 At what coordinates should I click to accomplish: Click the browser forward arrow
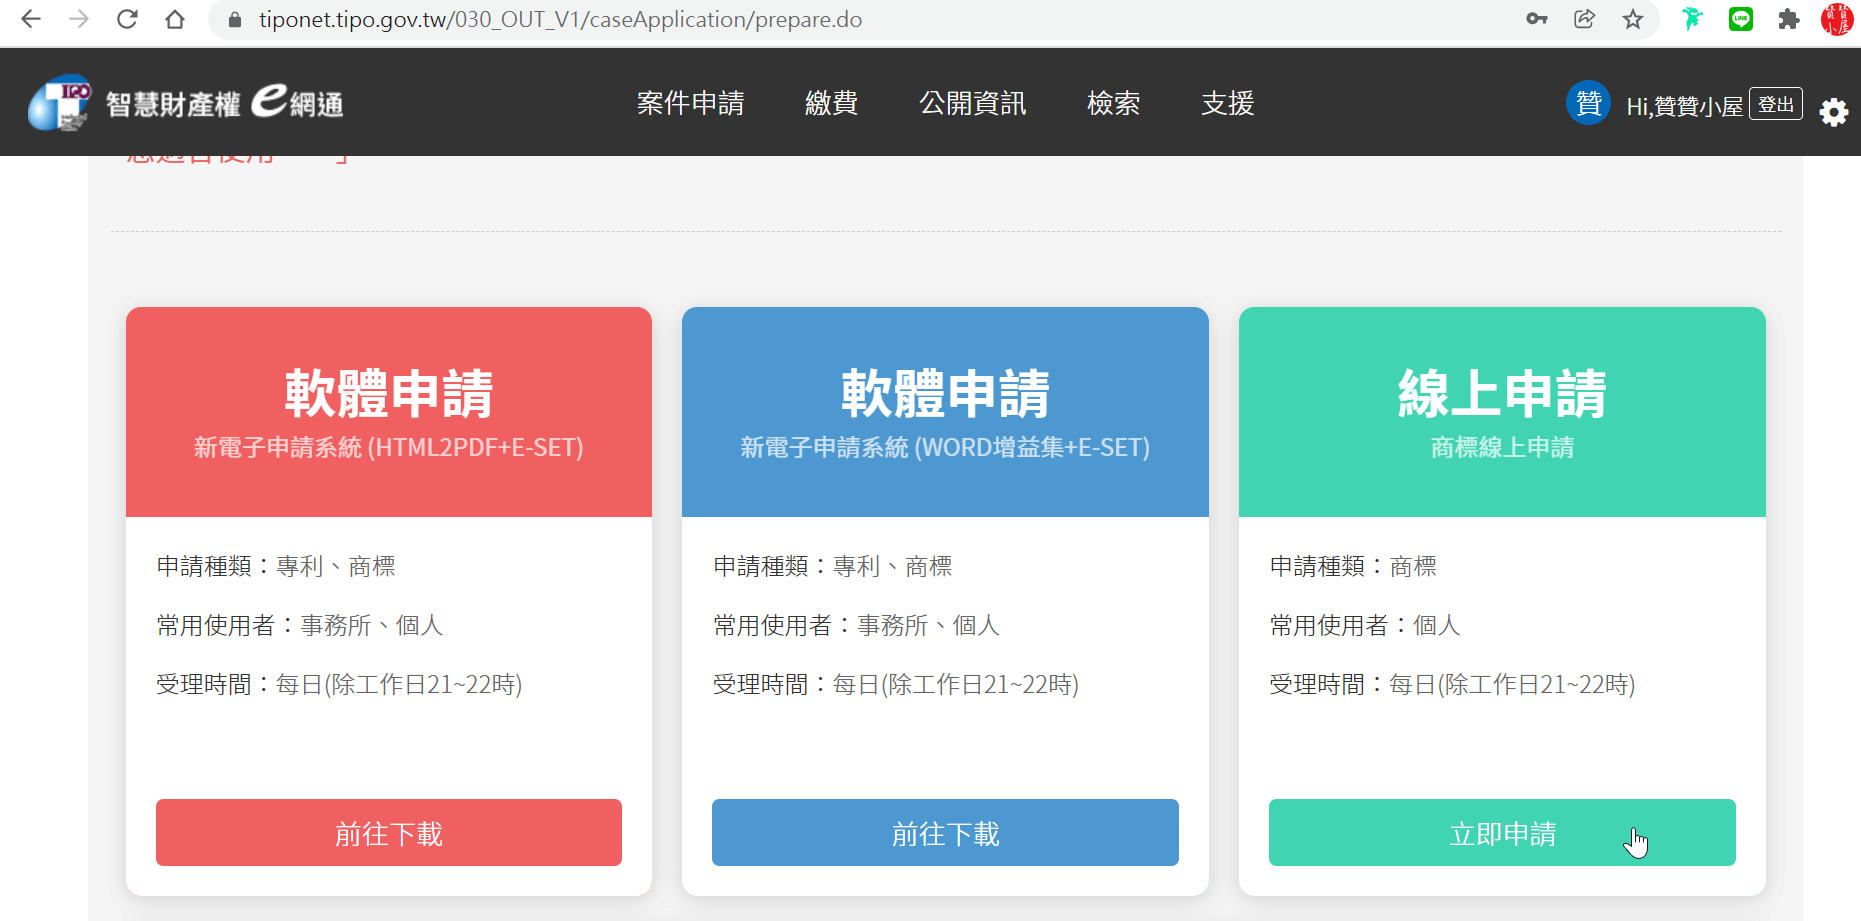pyautogui.click(x=79, y=19)
